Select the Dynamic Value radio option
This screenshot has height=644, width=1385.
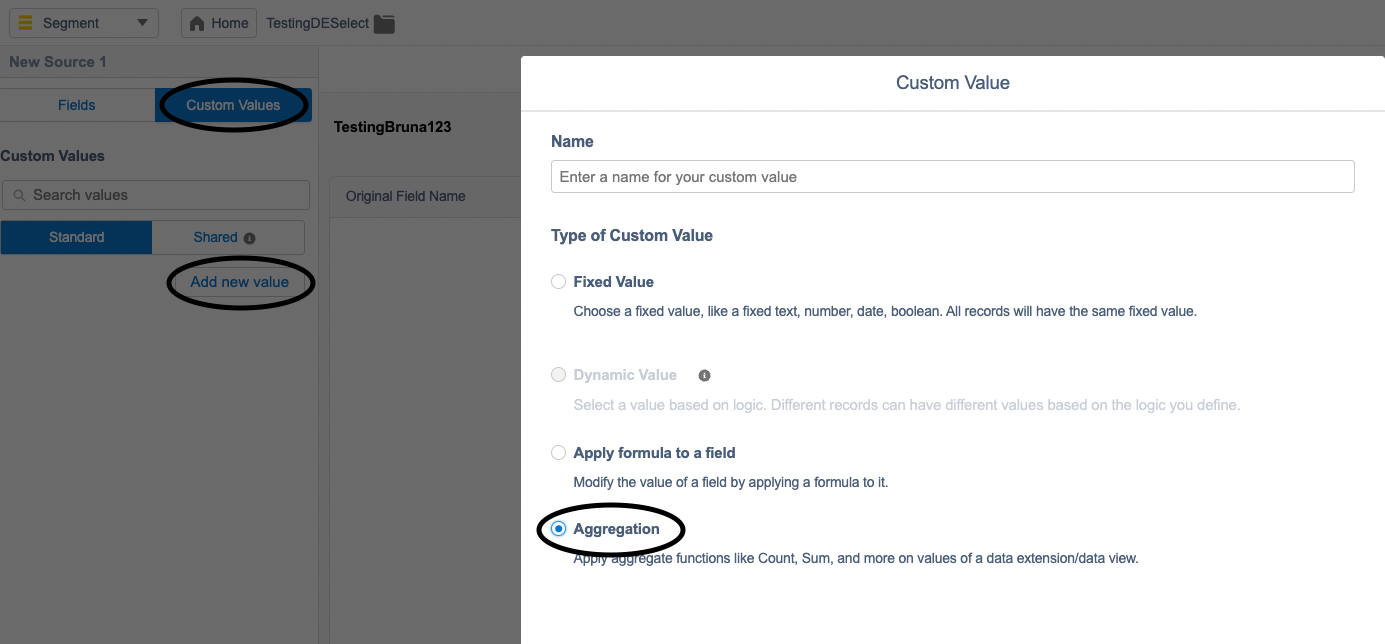[x=559, y=375]
